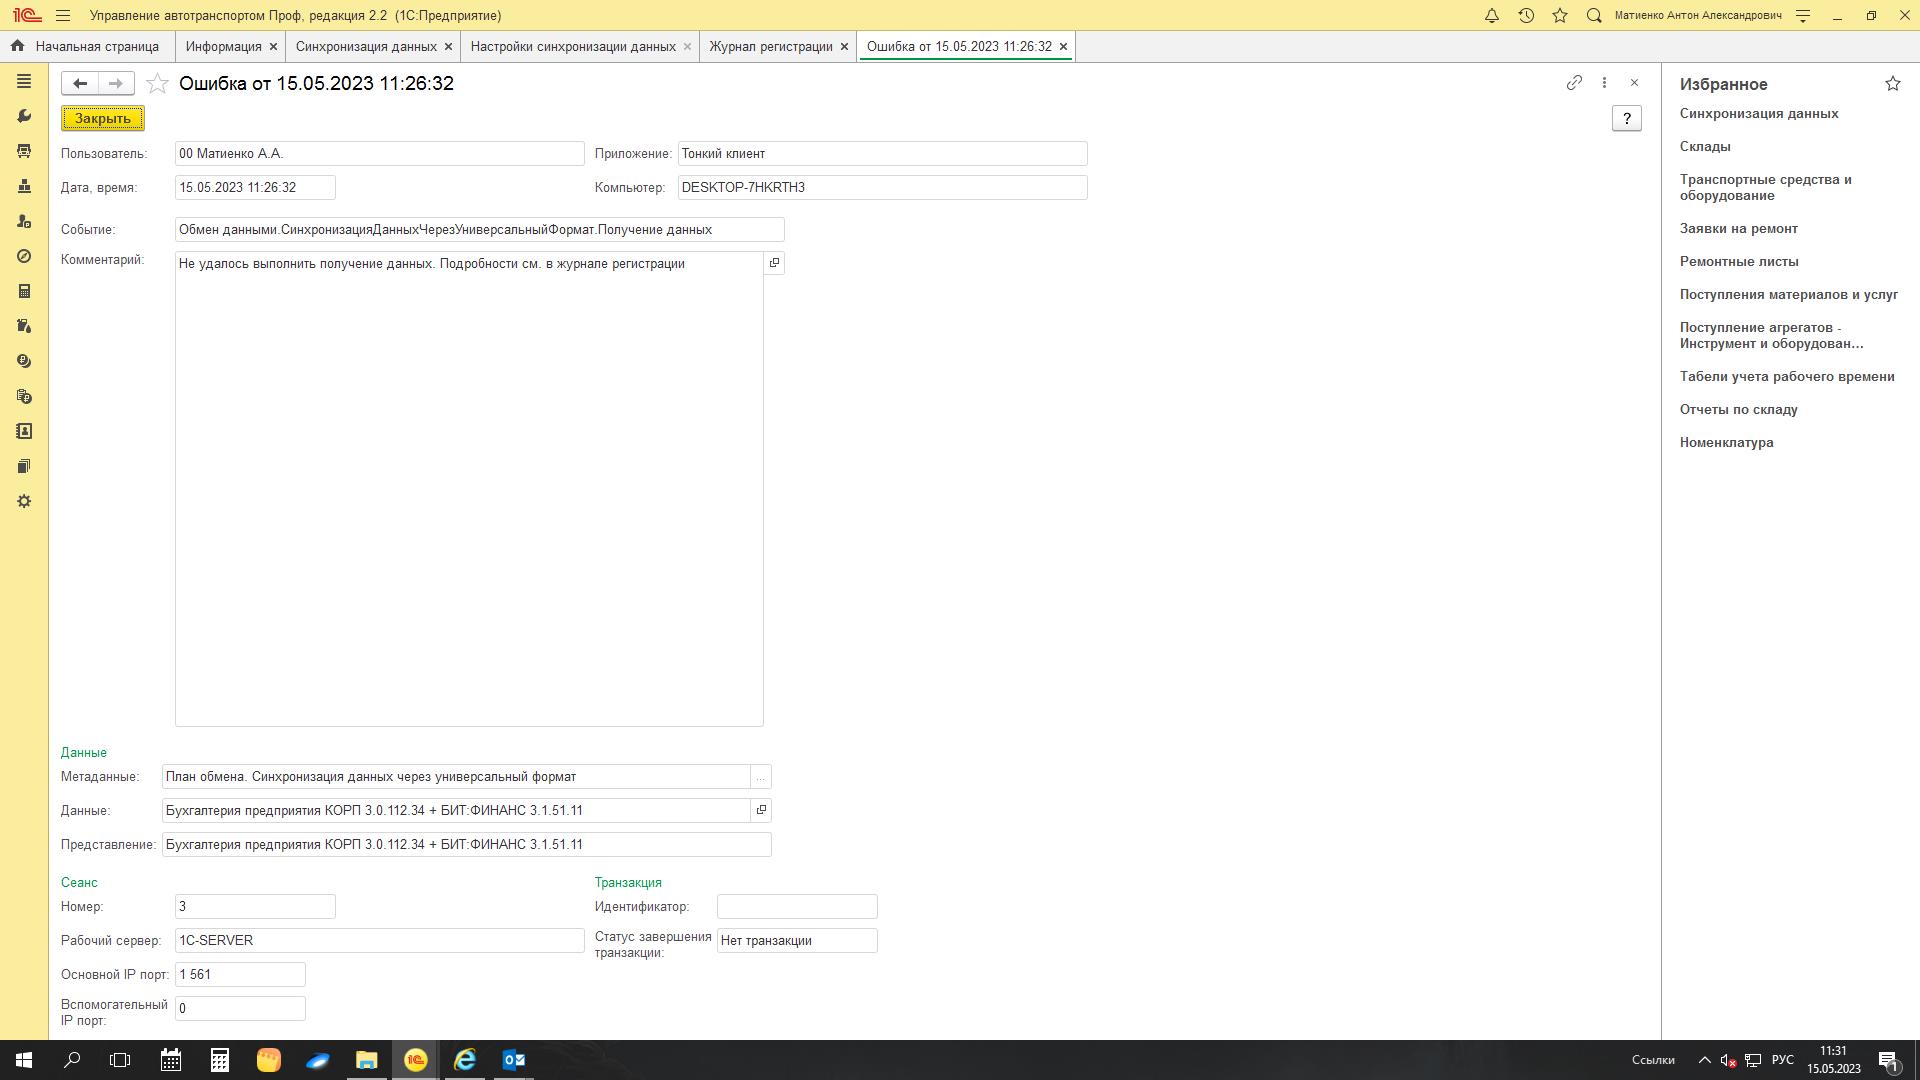The width and height of the screenshot is (1920, 1080).
Task: Show hidden system tray icons chevron
Action: (x=1704, y=1060)
